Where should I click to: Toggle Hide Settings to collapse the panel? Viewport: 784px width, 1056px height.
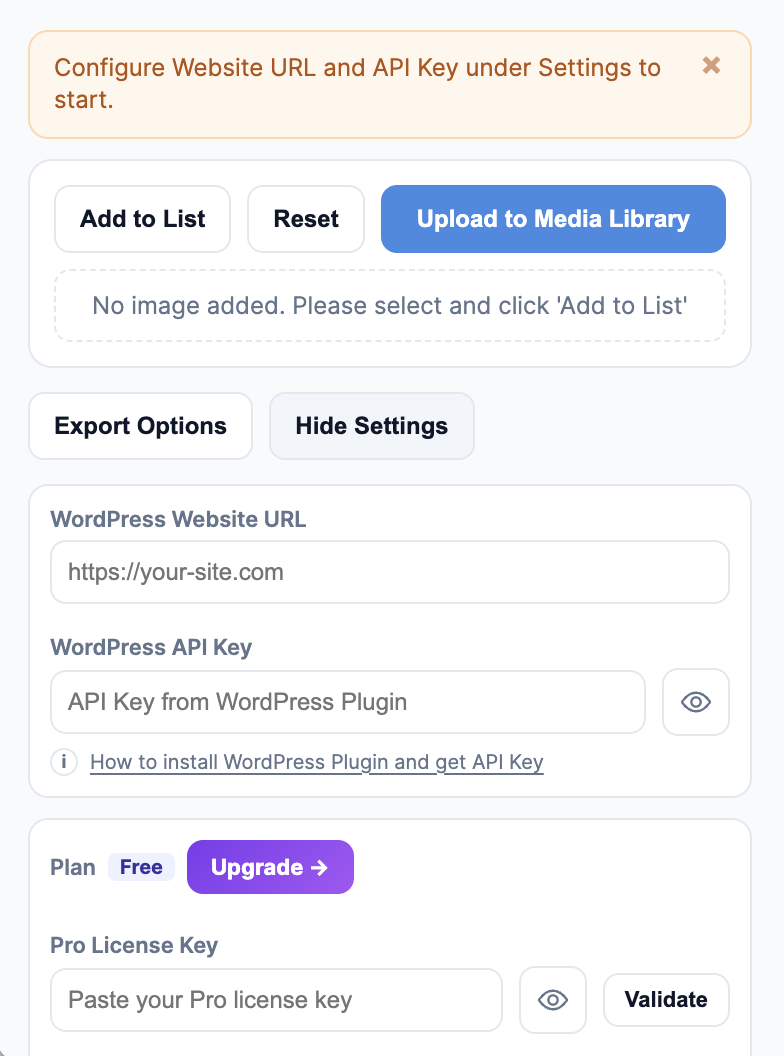371,426
